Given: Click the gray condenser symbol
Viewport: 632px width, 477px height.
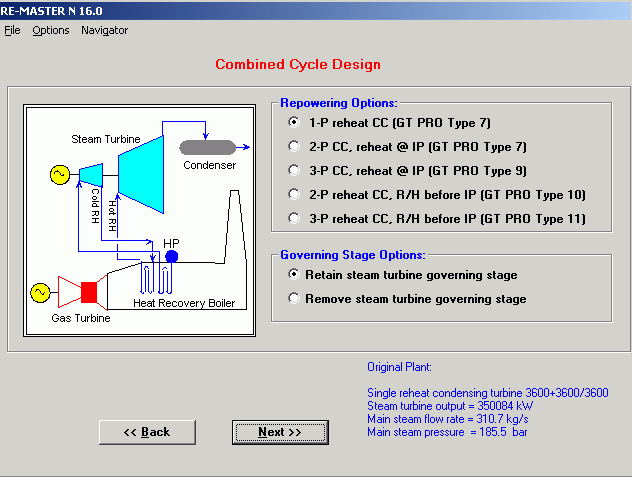Looking at the screenshot, I should pos(208,148).
